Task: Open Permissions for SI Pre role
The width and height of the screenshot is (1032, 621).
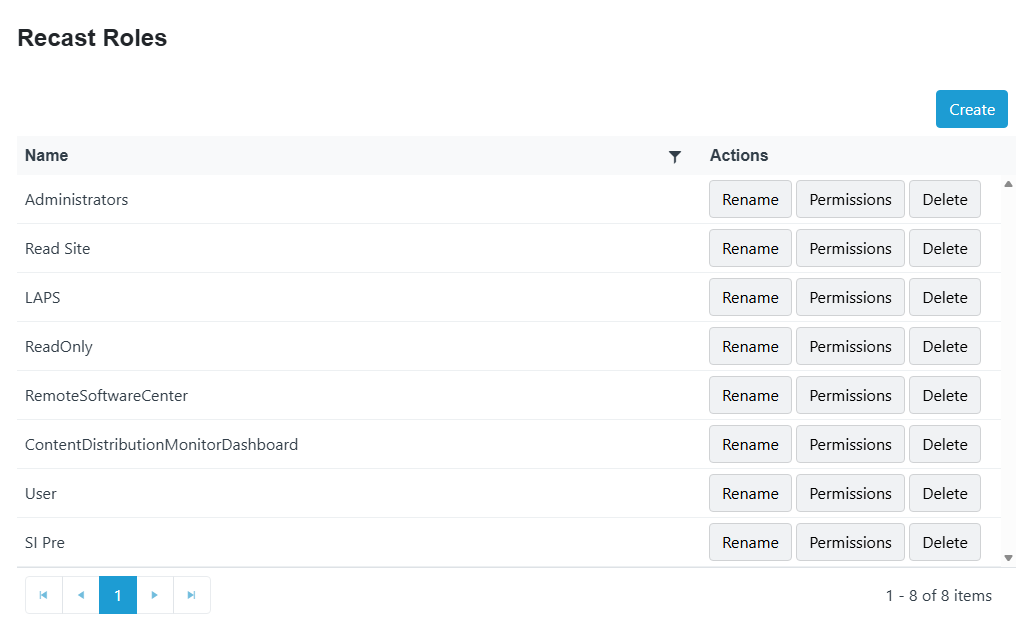Action: pyautogui.click(x=850, y=543)
